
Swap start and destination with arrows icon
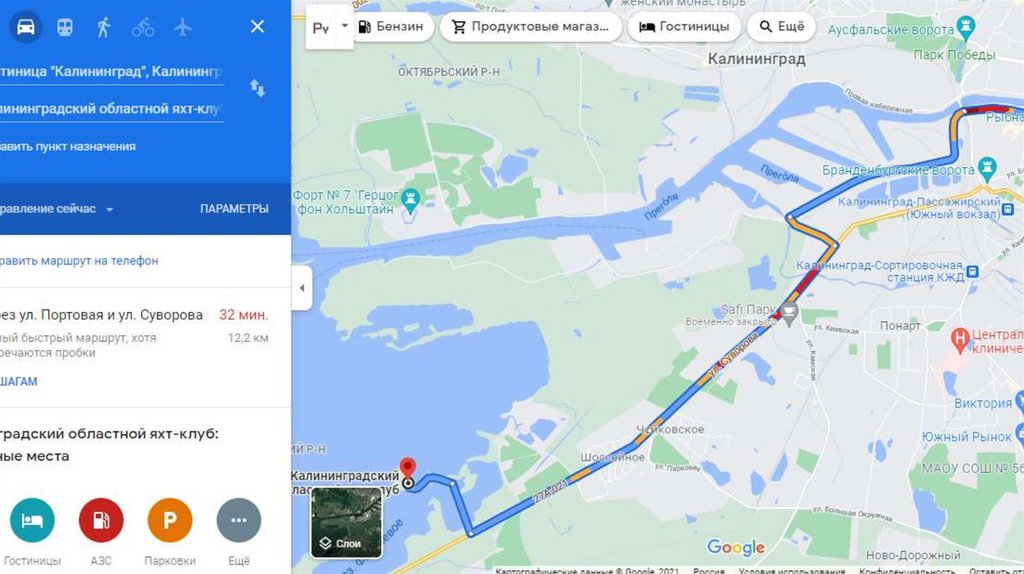coord(257,88)
